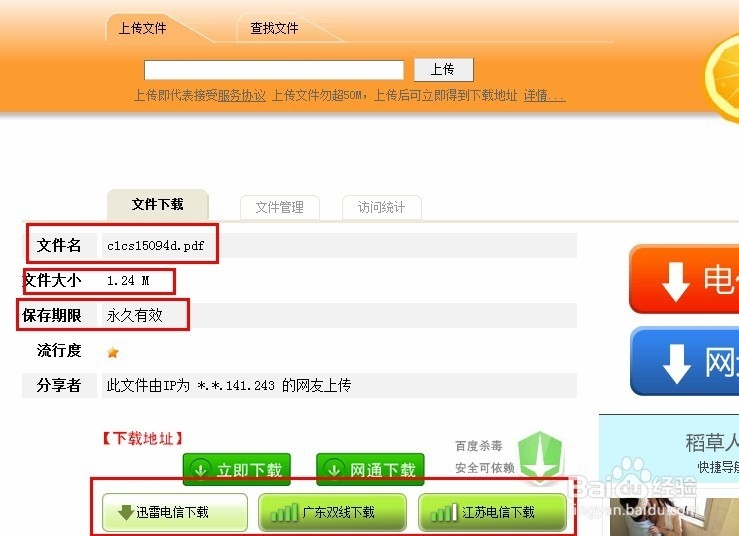Click the green Baidu antivirus shield icon
The image size is (739, 536).
540,456
